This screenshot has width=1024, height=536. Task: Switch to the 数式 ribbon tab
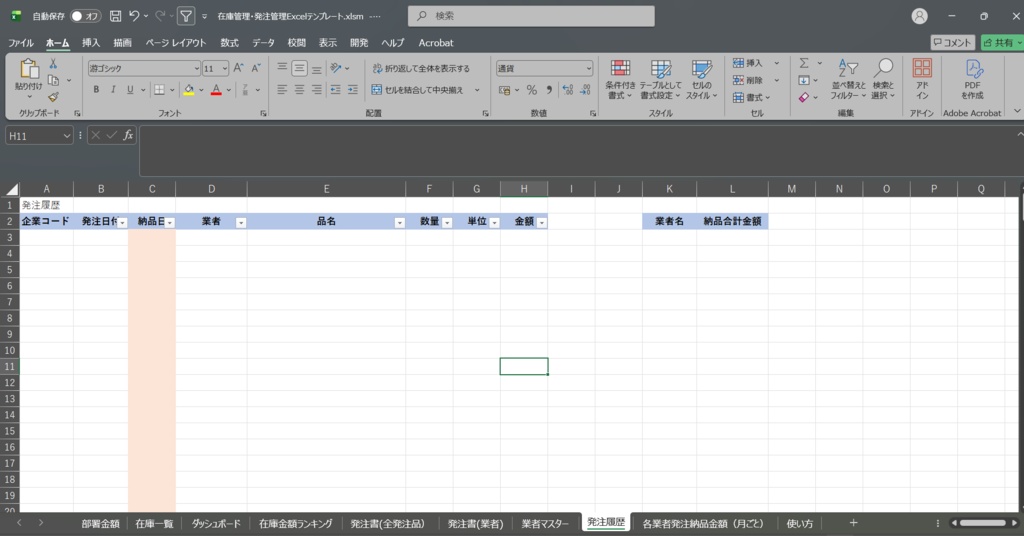(229, 42)
